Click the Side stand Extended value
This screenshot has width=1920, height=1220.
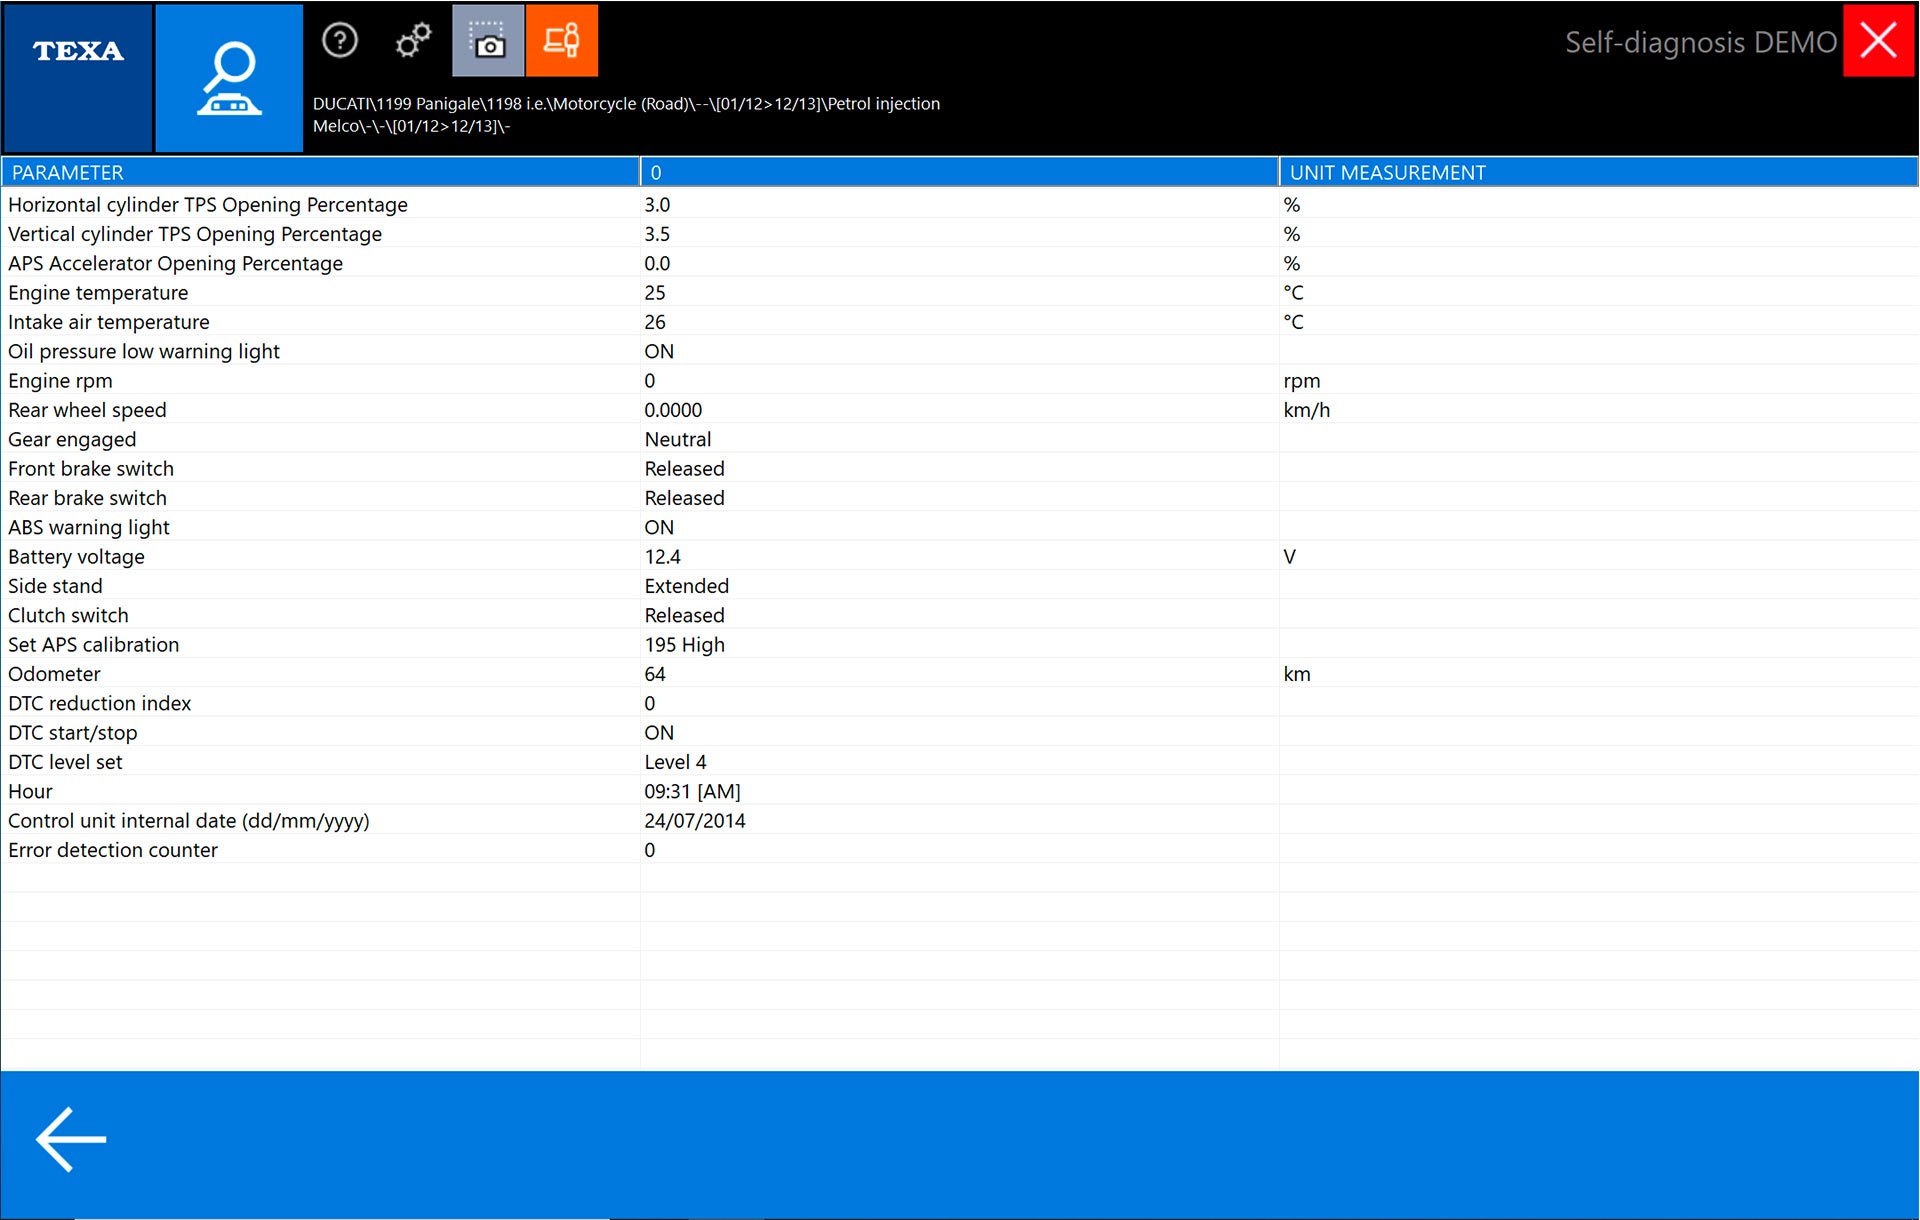[687, 586]
